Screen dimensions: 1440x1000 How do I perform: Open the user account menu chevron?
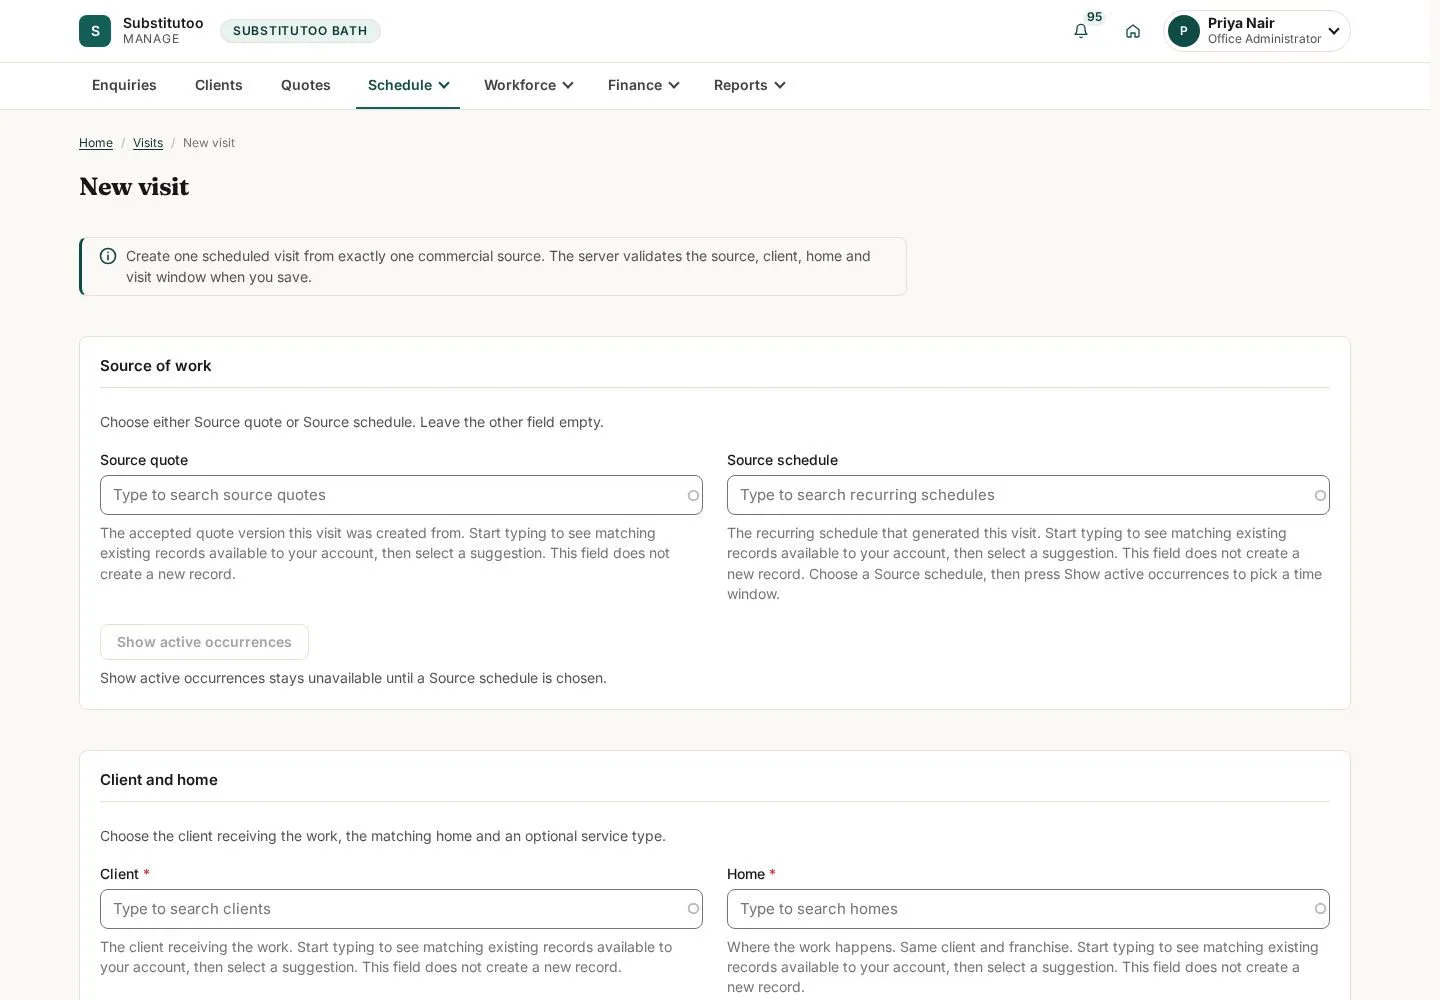(x=1333, y=31)
